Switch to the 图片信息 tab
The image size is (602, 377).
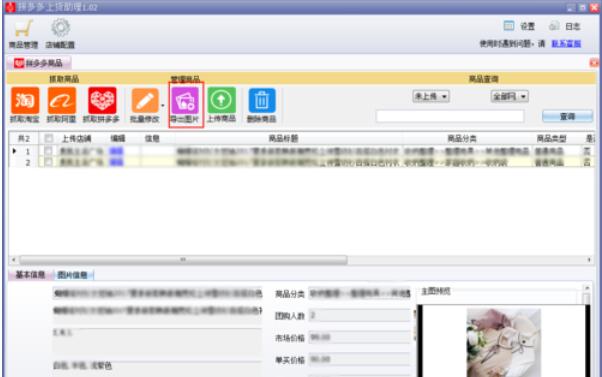(73, 275)
